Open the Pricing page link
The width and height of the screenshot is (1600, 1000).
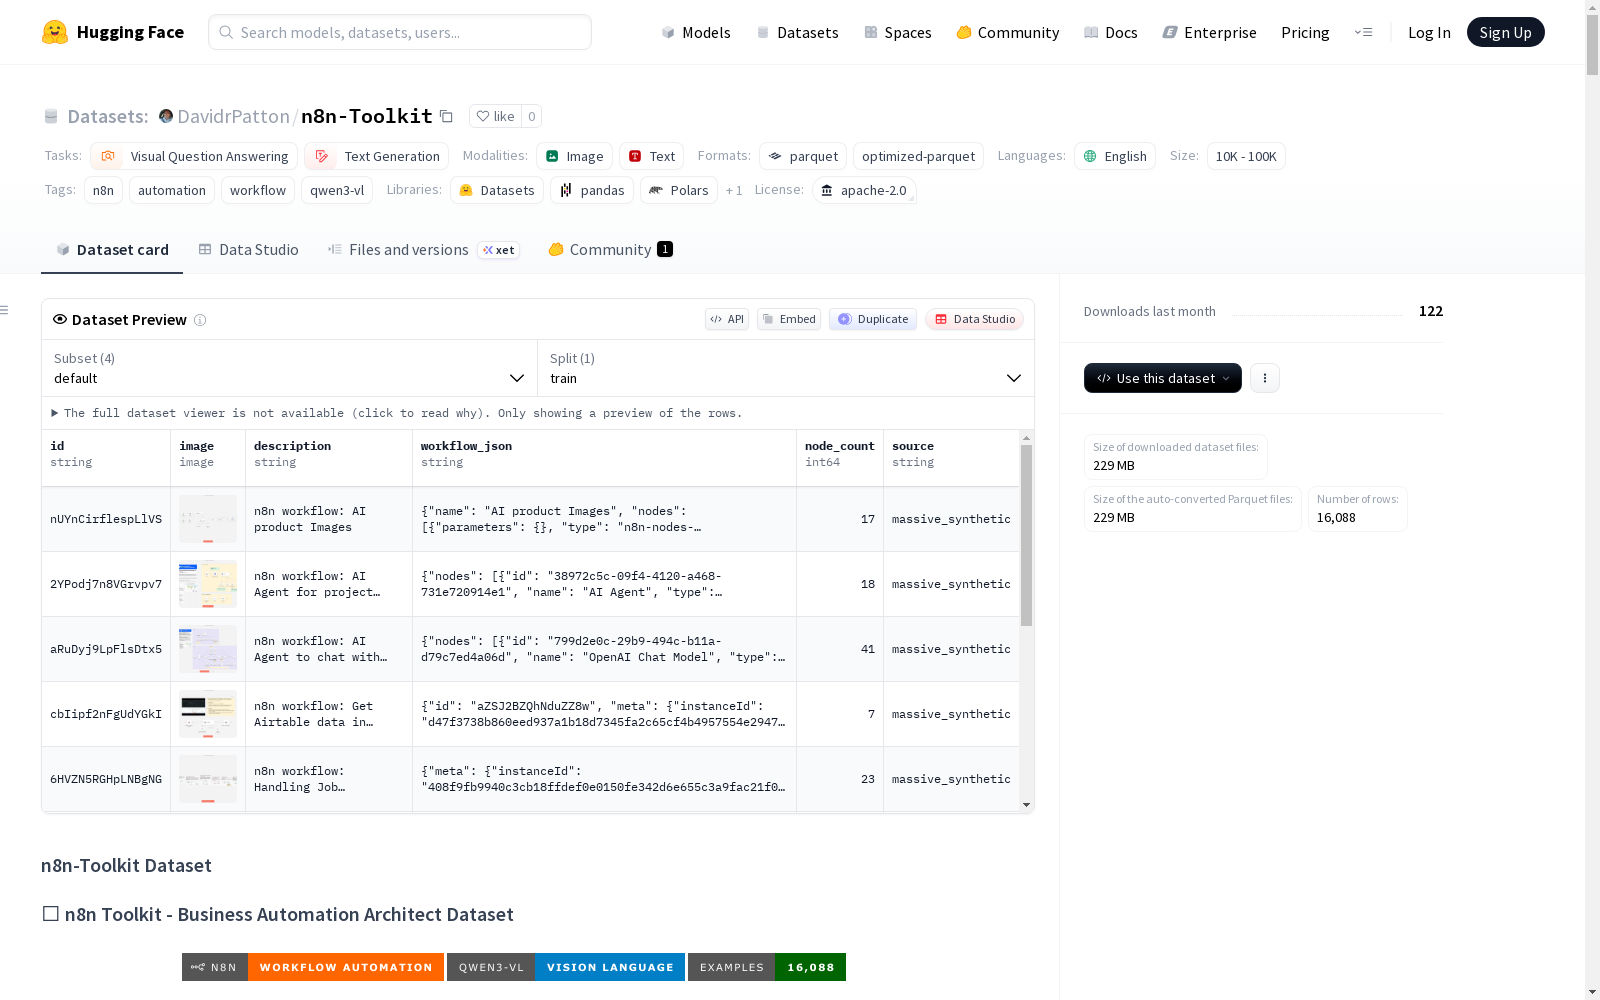point(1305,32)
